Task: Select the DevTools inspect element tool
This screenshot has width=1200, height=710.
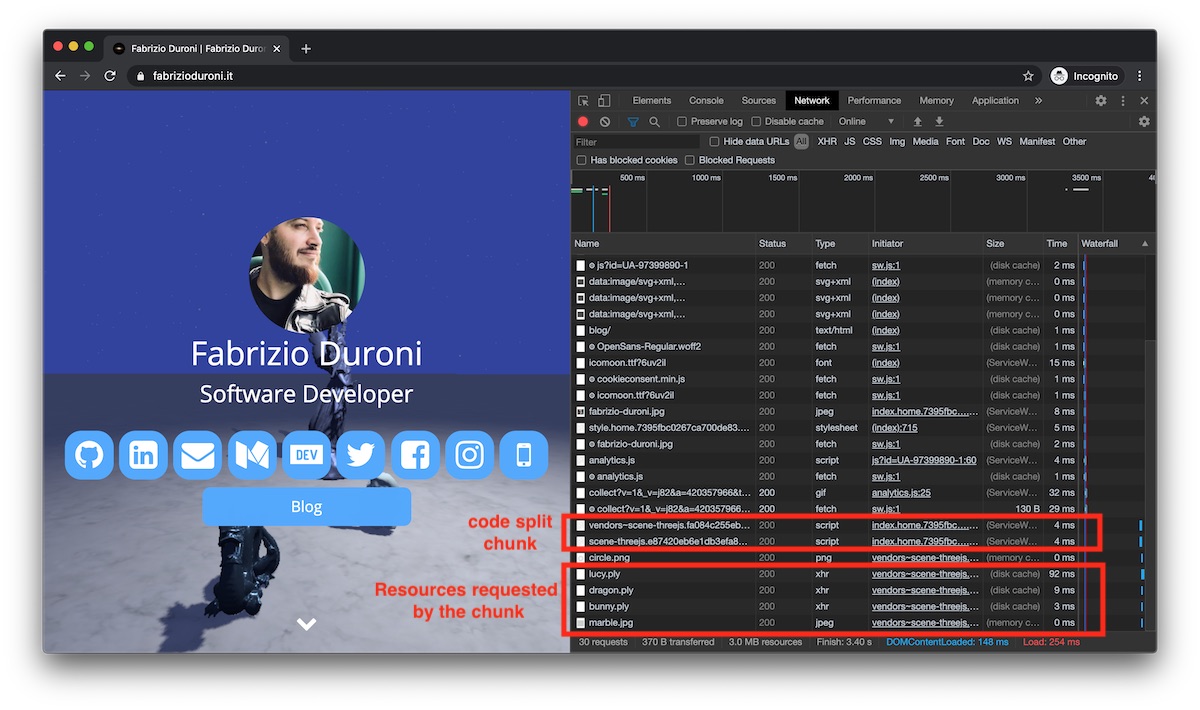Action: click(583, 101)
